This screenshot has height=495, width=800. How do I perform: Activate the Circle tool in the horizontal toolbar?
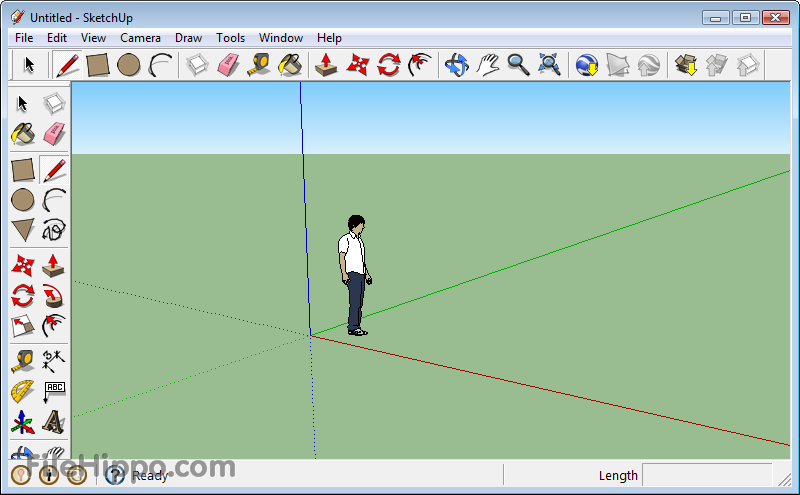click(x=129, y=65)
